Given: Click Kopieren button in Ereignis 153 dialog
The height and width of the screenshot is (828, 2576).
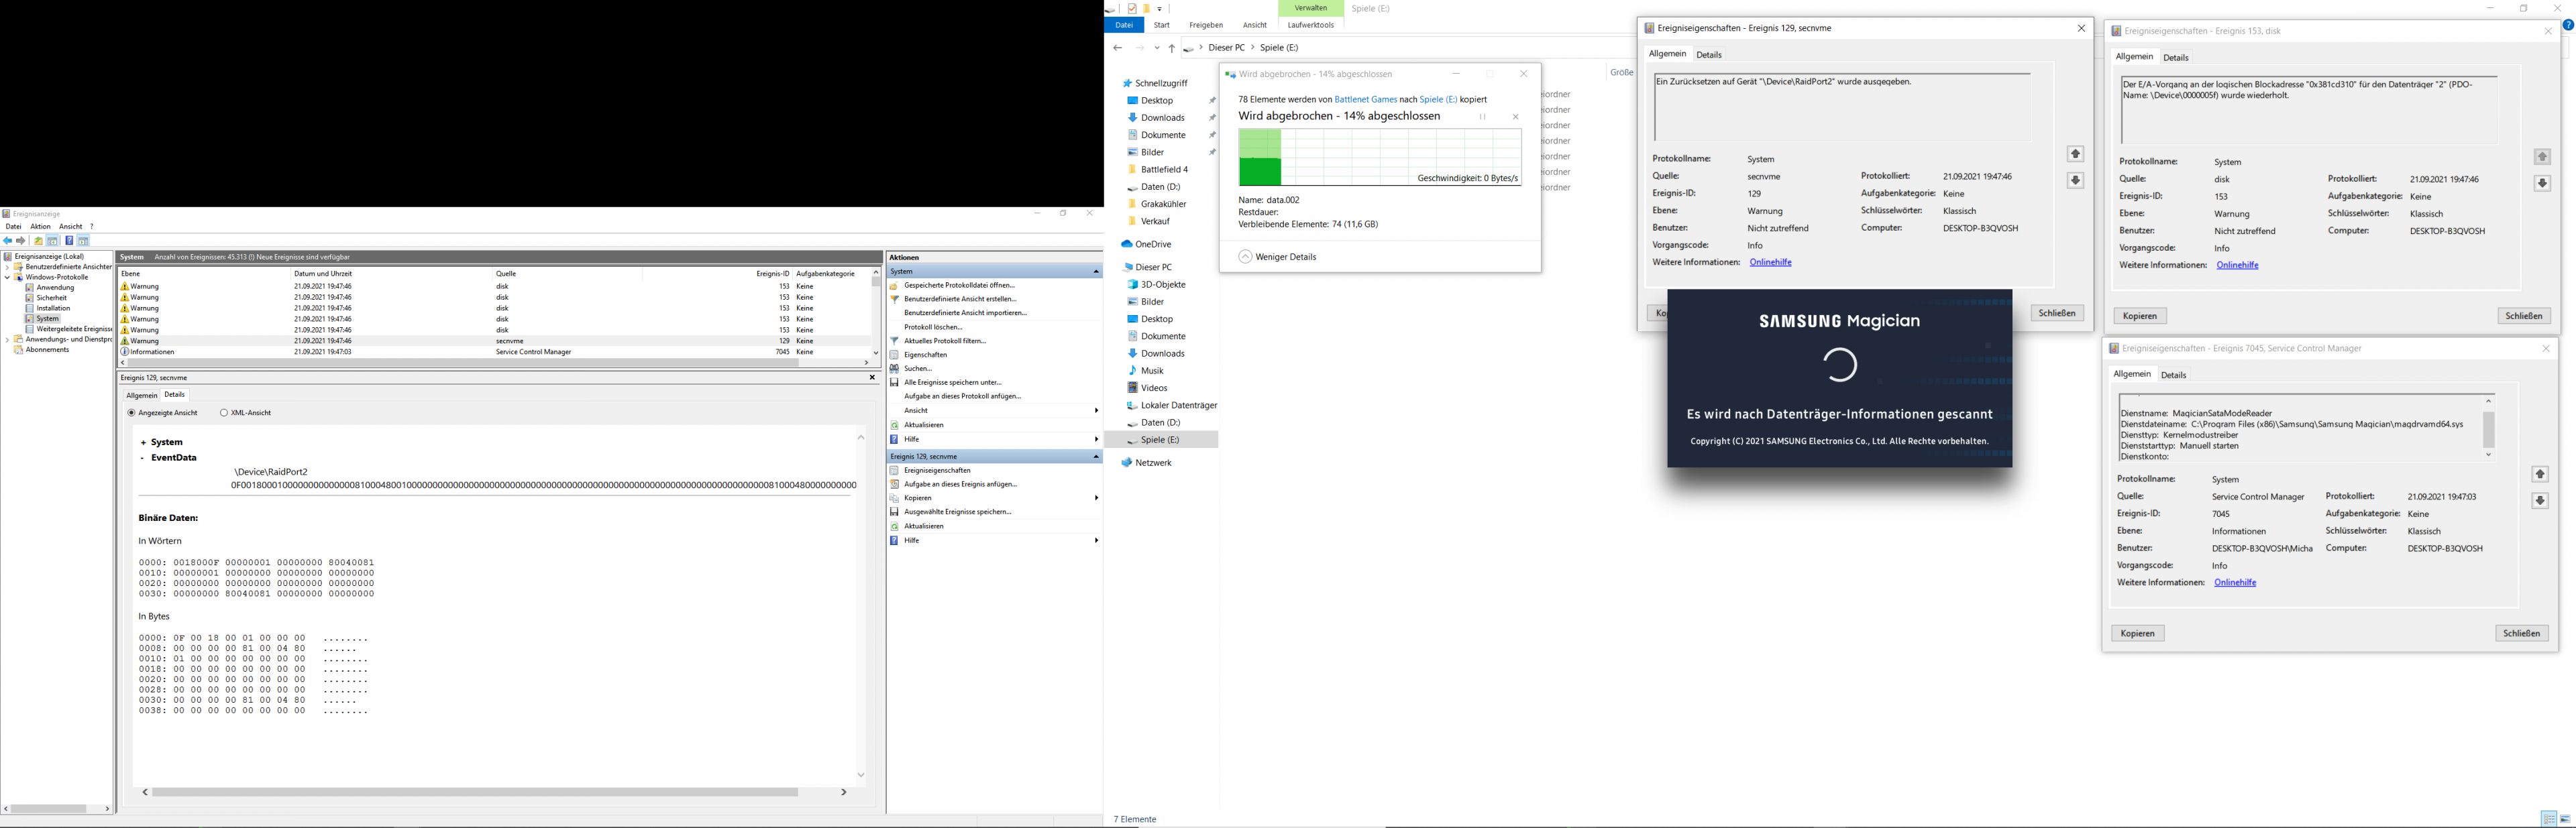Looking at the screenshot, I should click(2139, 316).
